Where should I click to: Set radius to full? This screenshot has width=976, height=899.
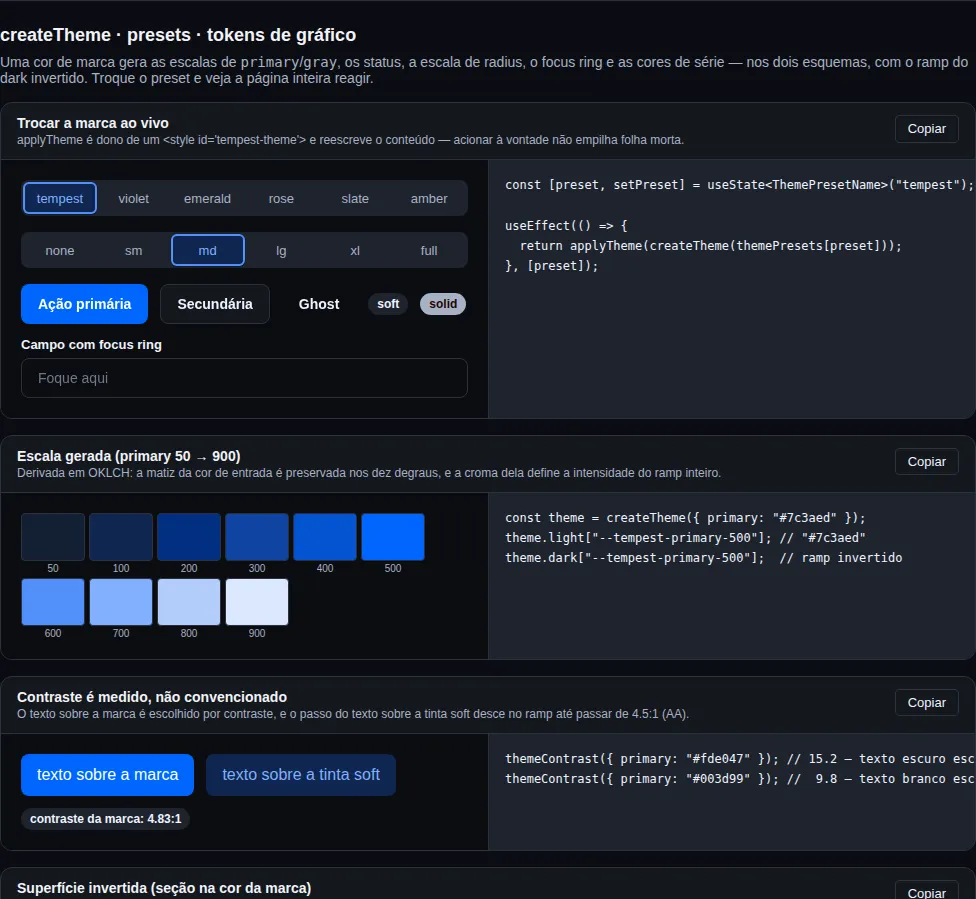pyautogui.click(x=429, y=250)
